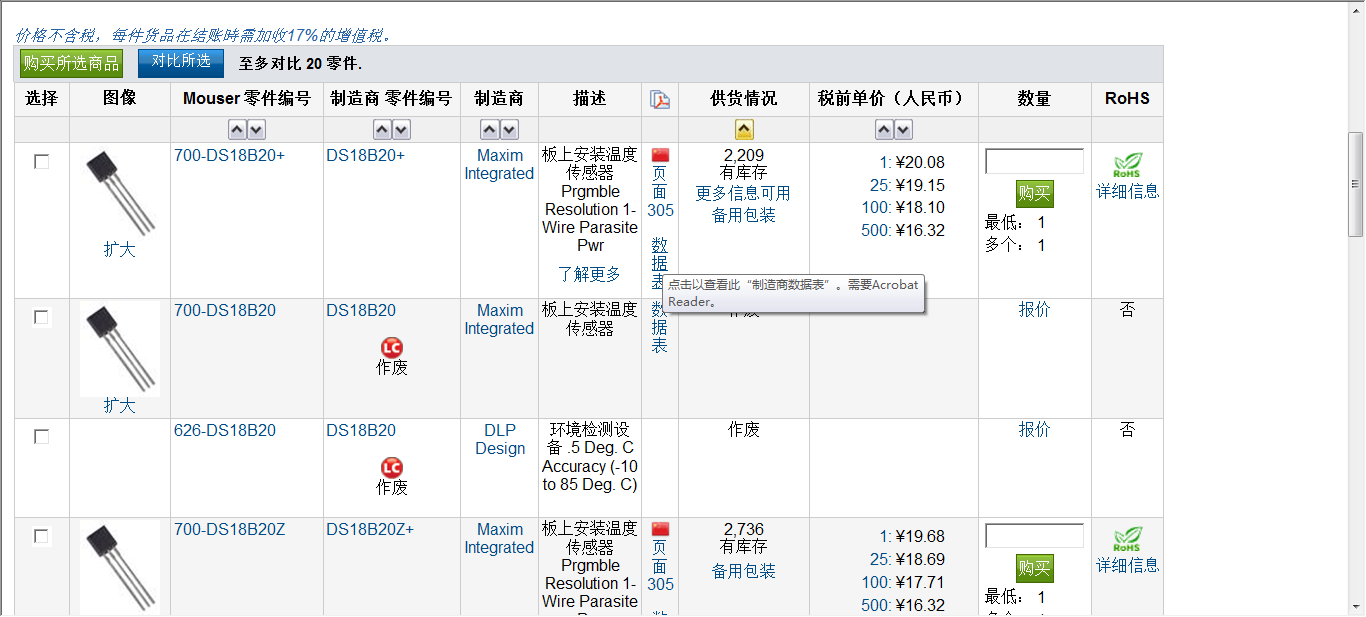Click the 100: price break link for ¥18.10

[877, 208]
